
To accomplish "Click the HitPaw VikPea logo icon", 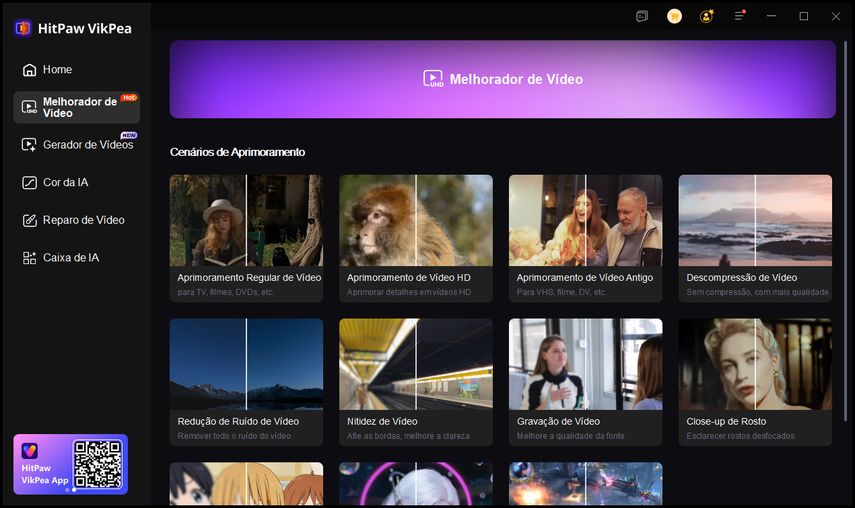I will click(x=22, y=28).
